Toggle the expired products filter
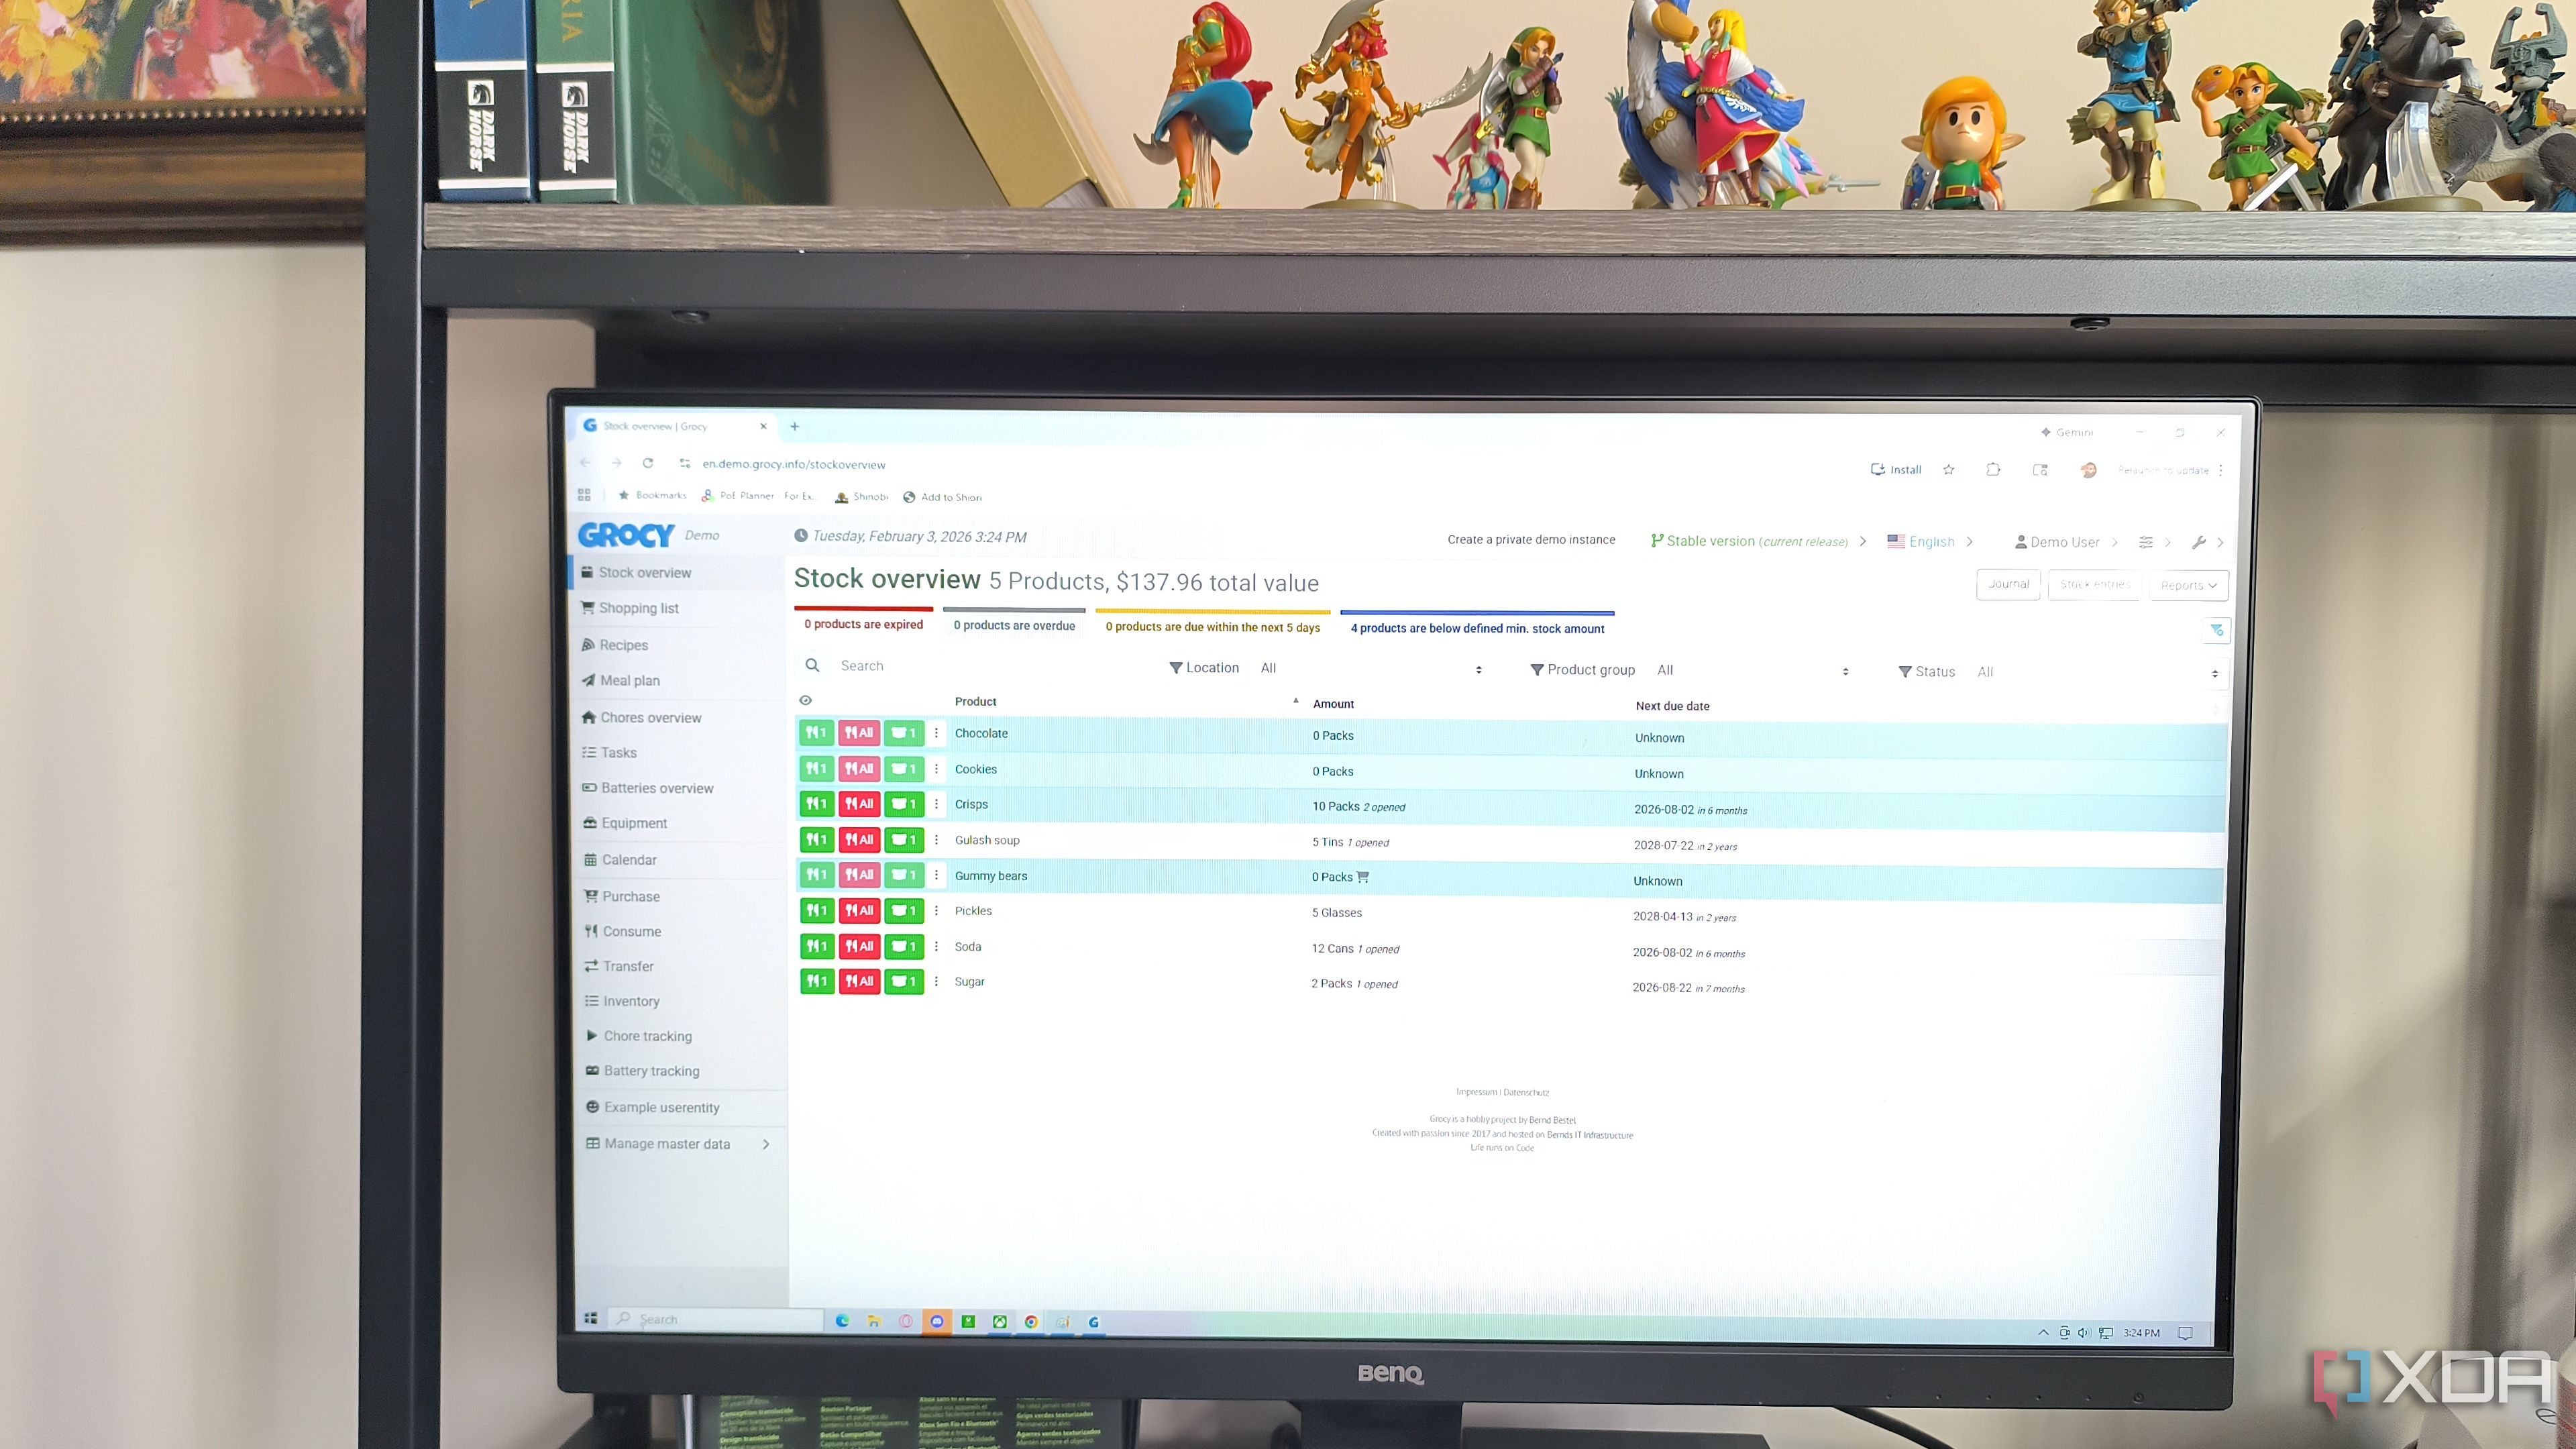 [x=863, y=624]
